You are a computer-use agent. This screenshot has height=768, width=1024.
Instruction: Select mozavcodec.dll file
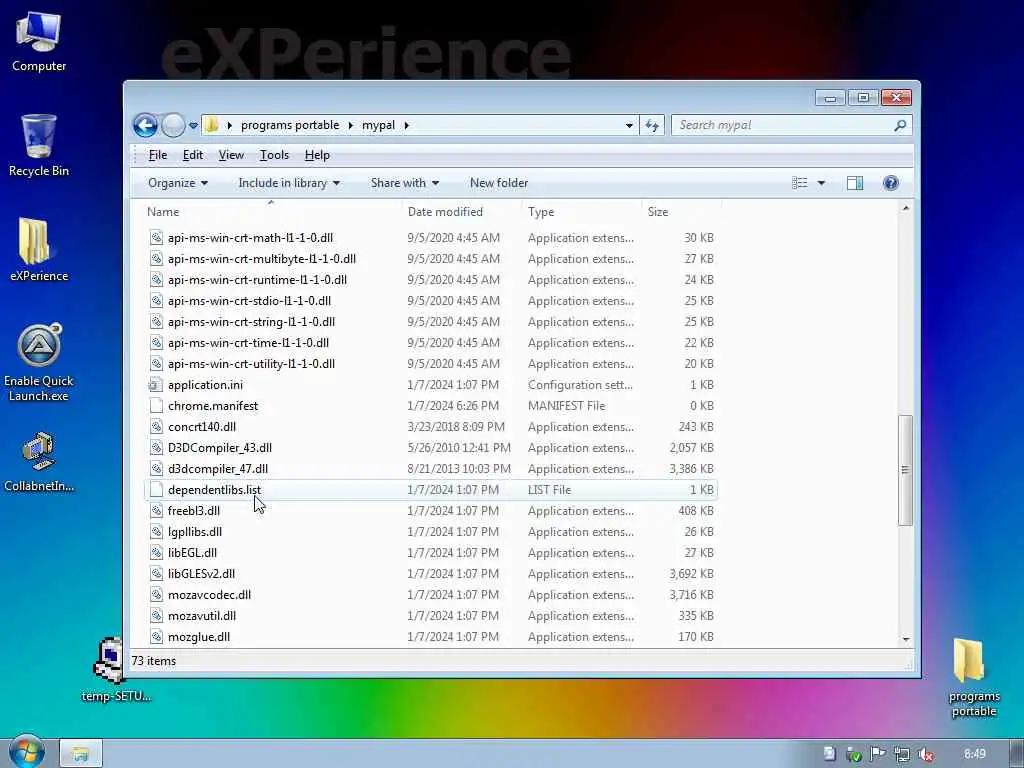tap(431, 595)
